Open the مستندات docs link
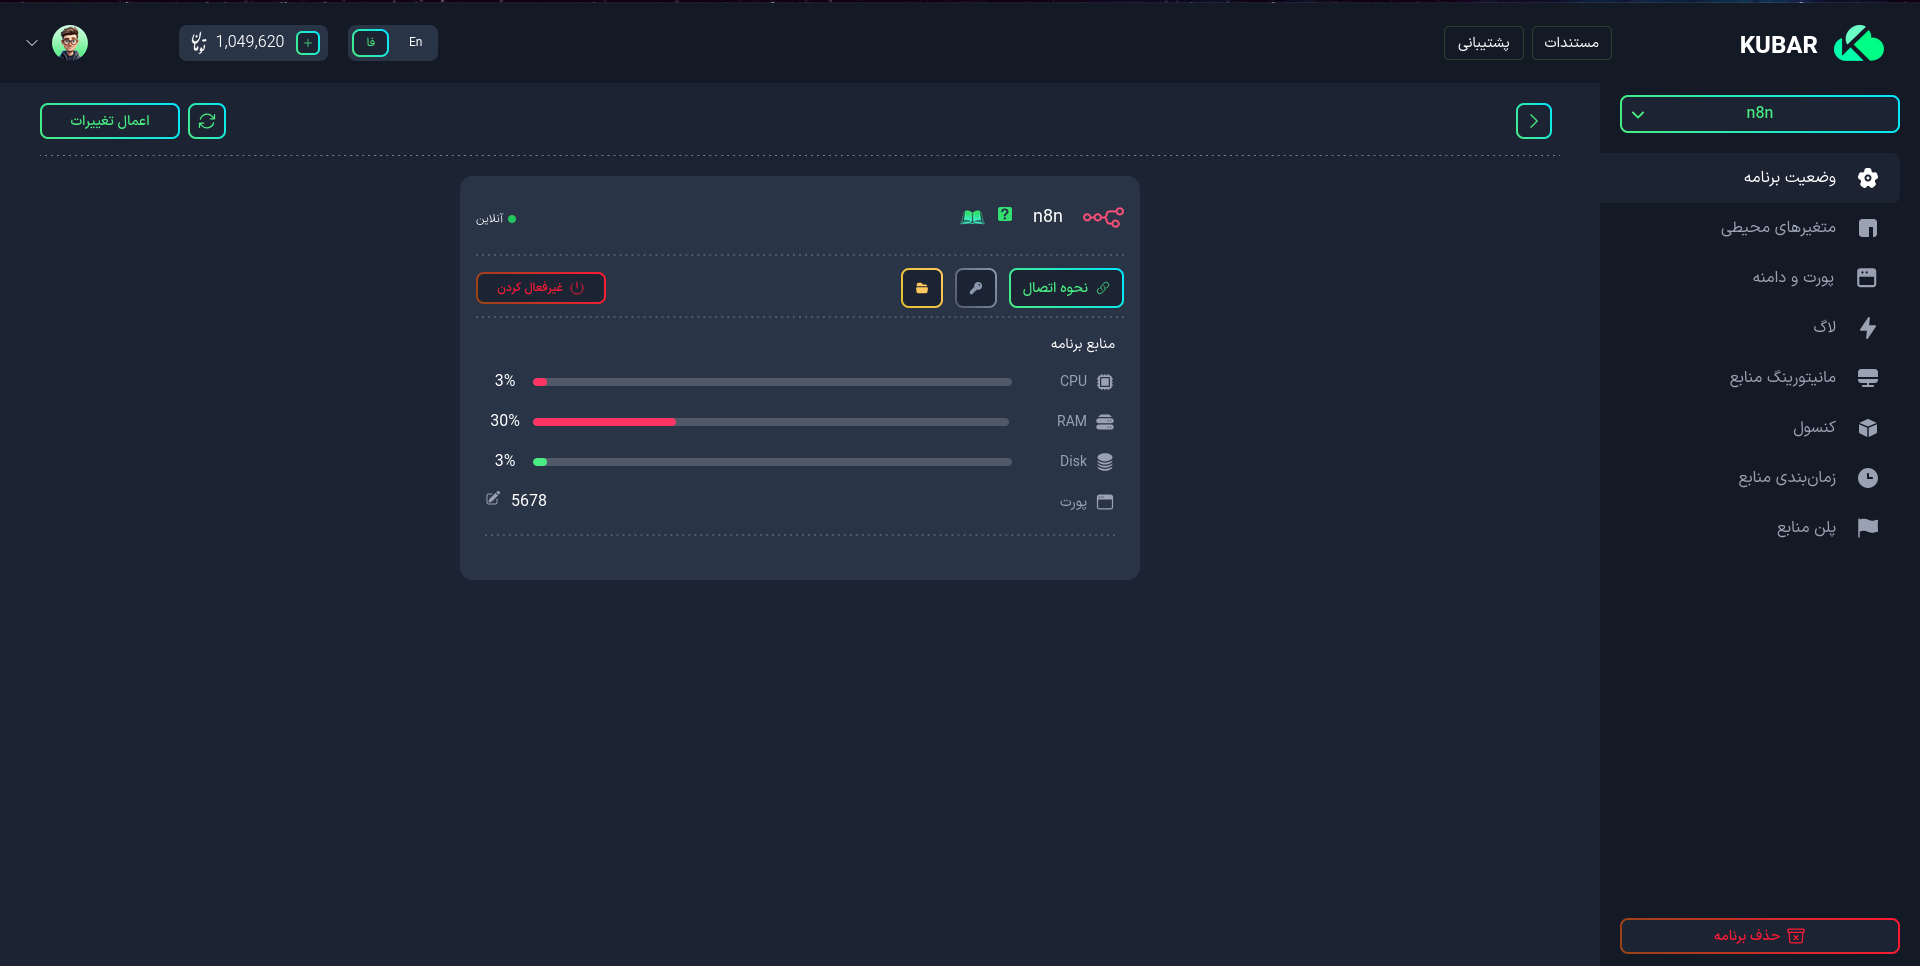Screen dimensions: 1920x966 (x=1571, y=43)
